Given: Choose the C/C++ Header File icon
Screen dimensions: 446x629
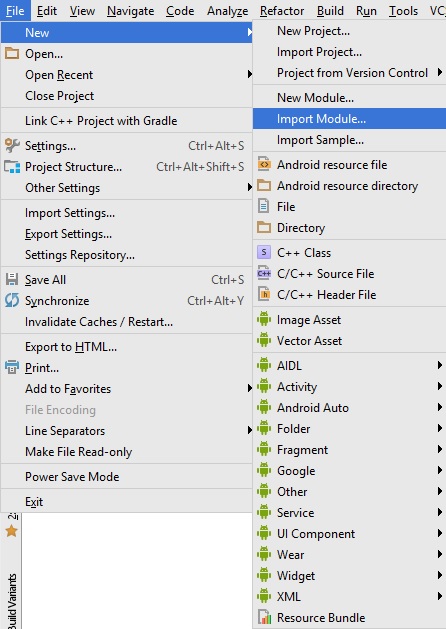Looking at the screenshot, I should click(x=264, y=294).
